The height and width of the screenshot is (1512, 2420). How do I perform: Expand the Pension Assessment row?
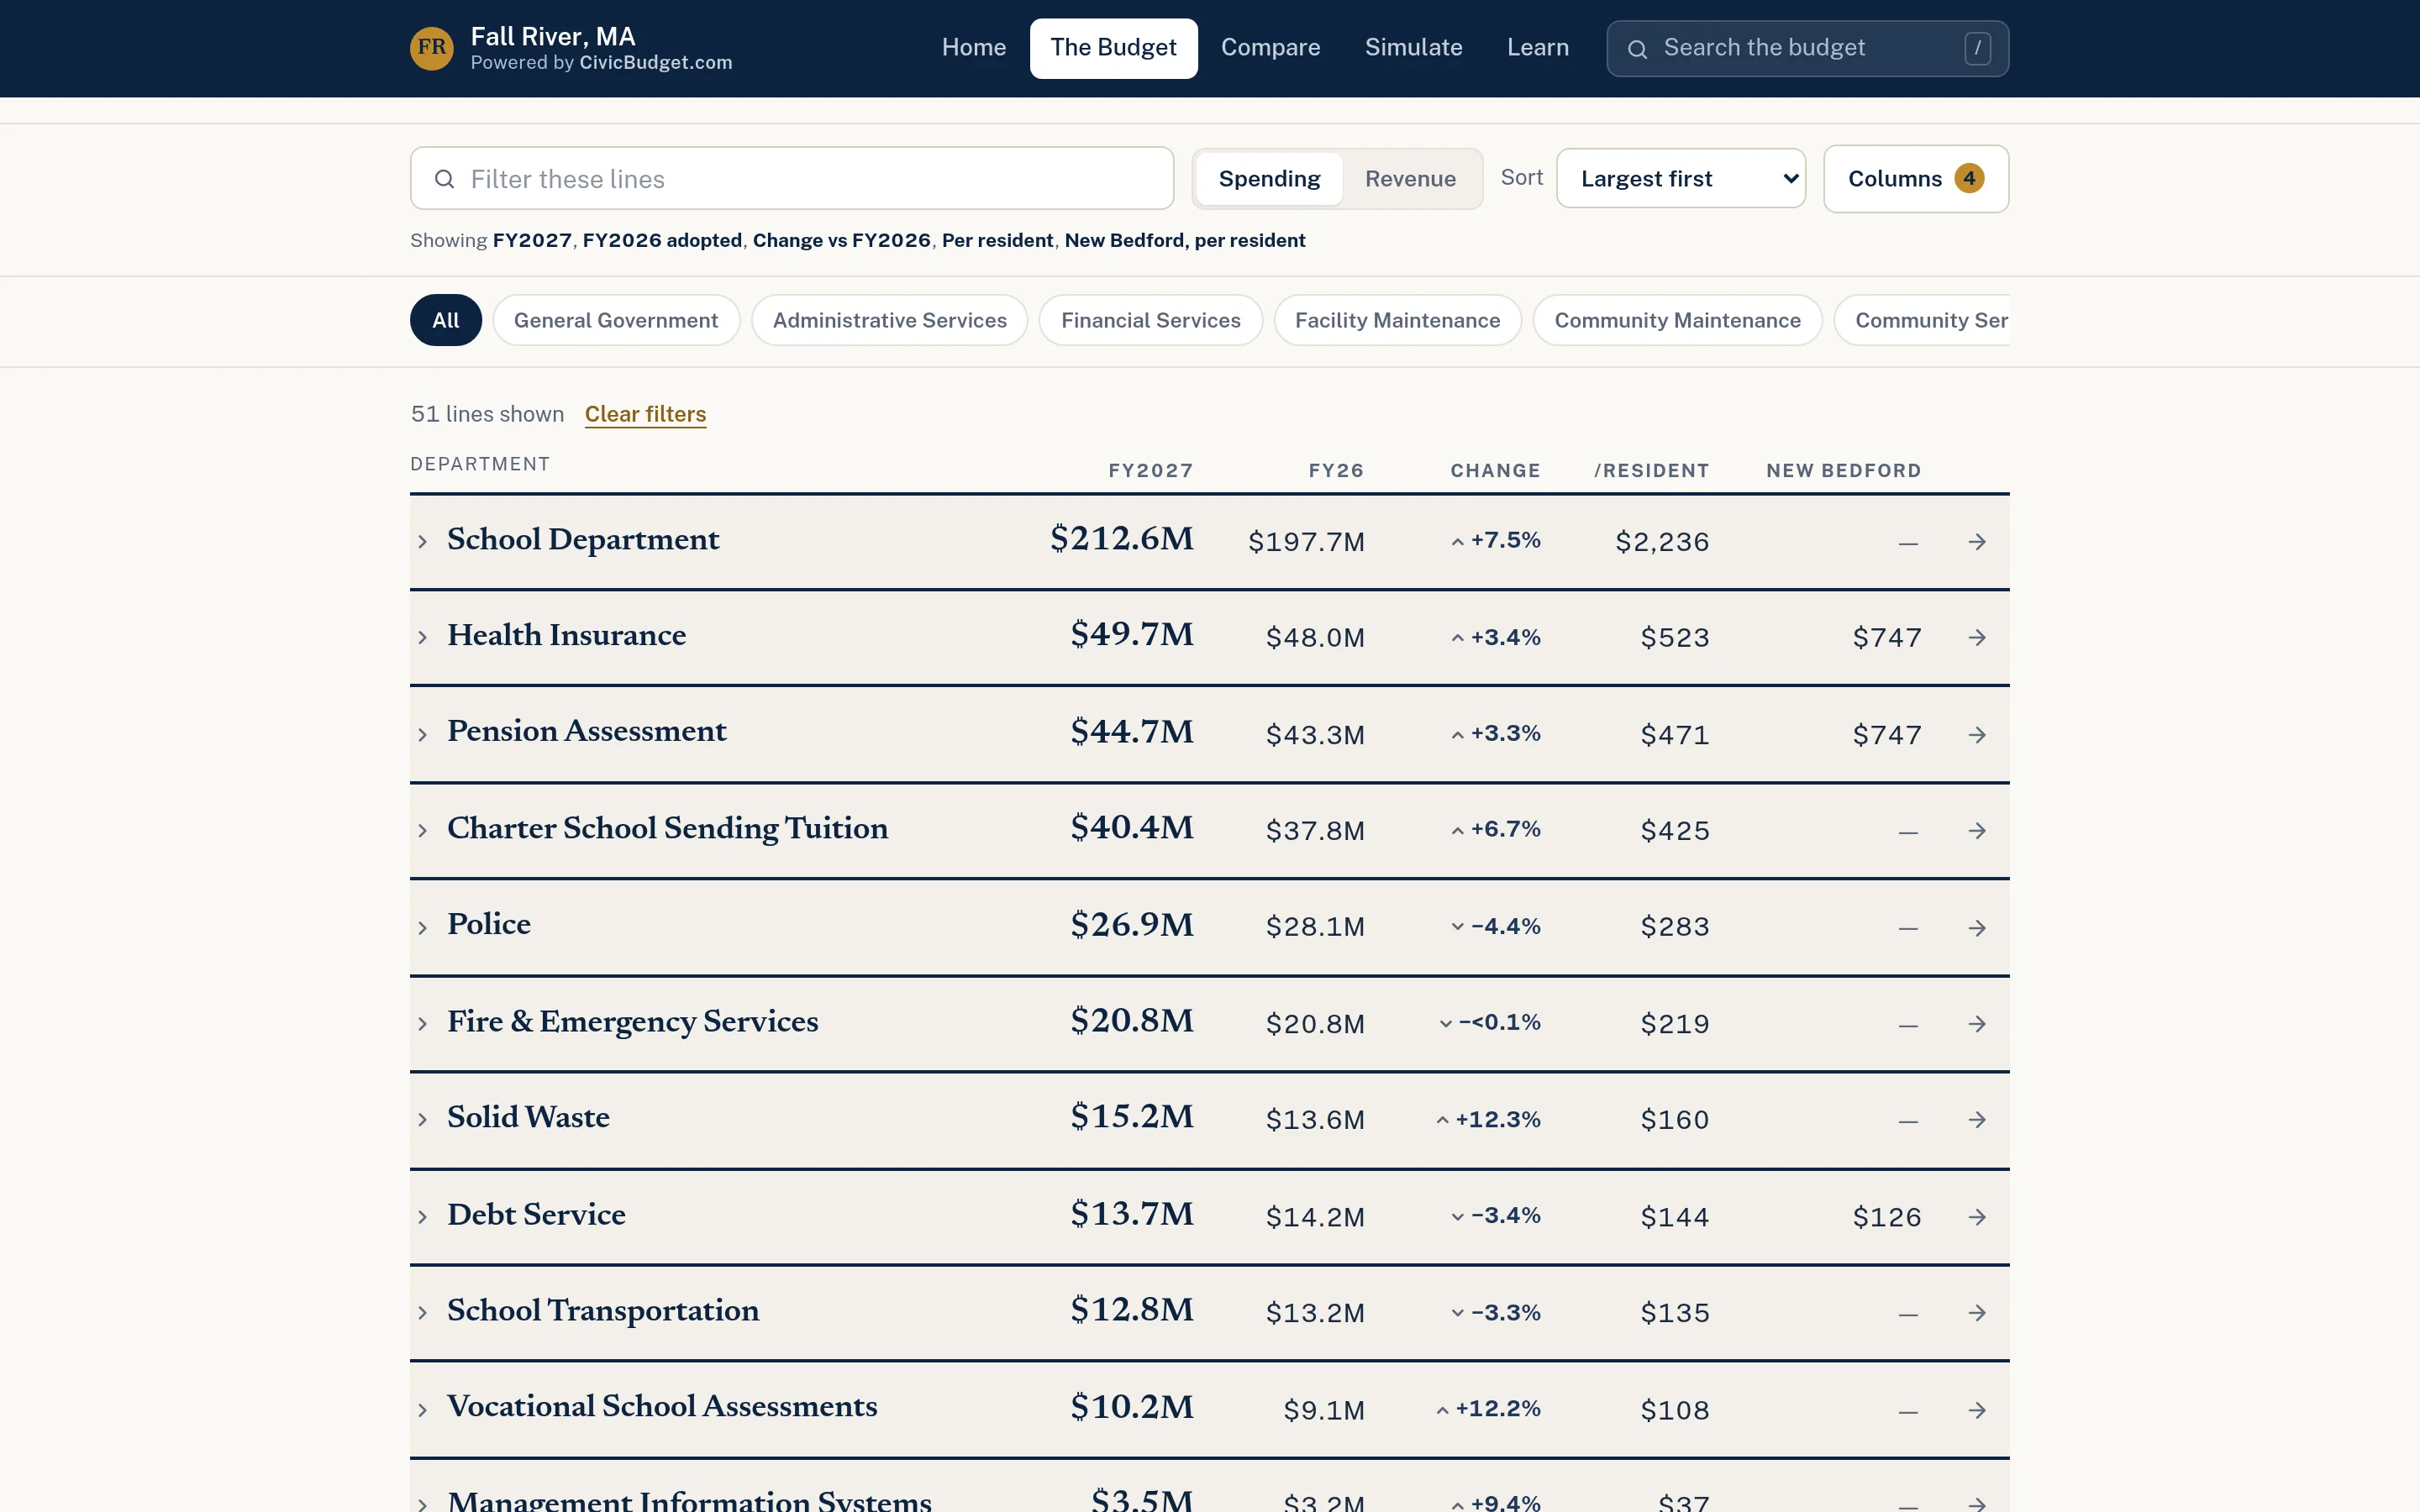422,735
